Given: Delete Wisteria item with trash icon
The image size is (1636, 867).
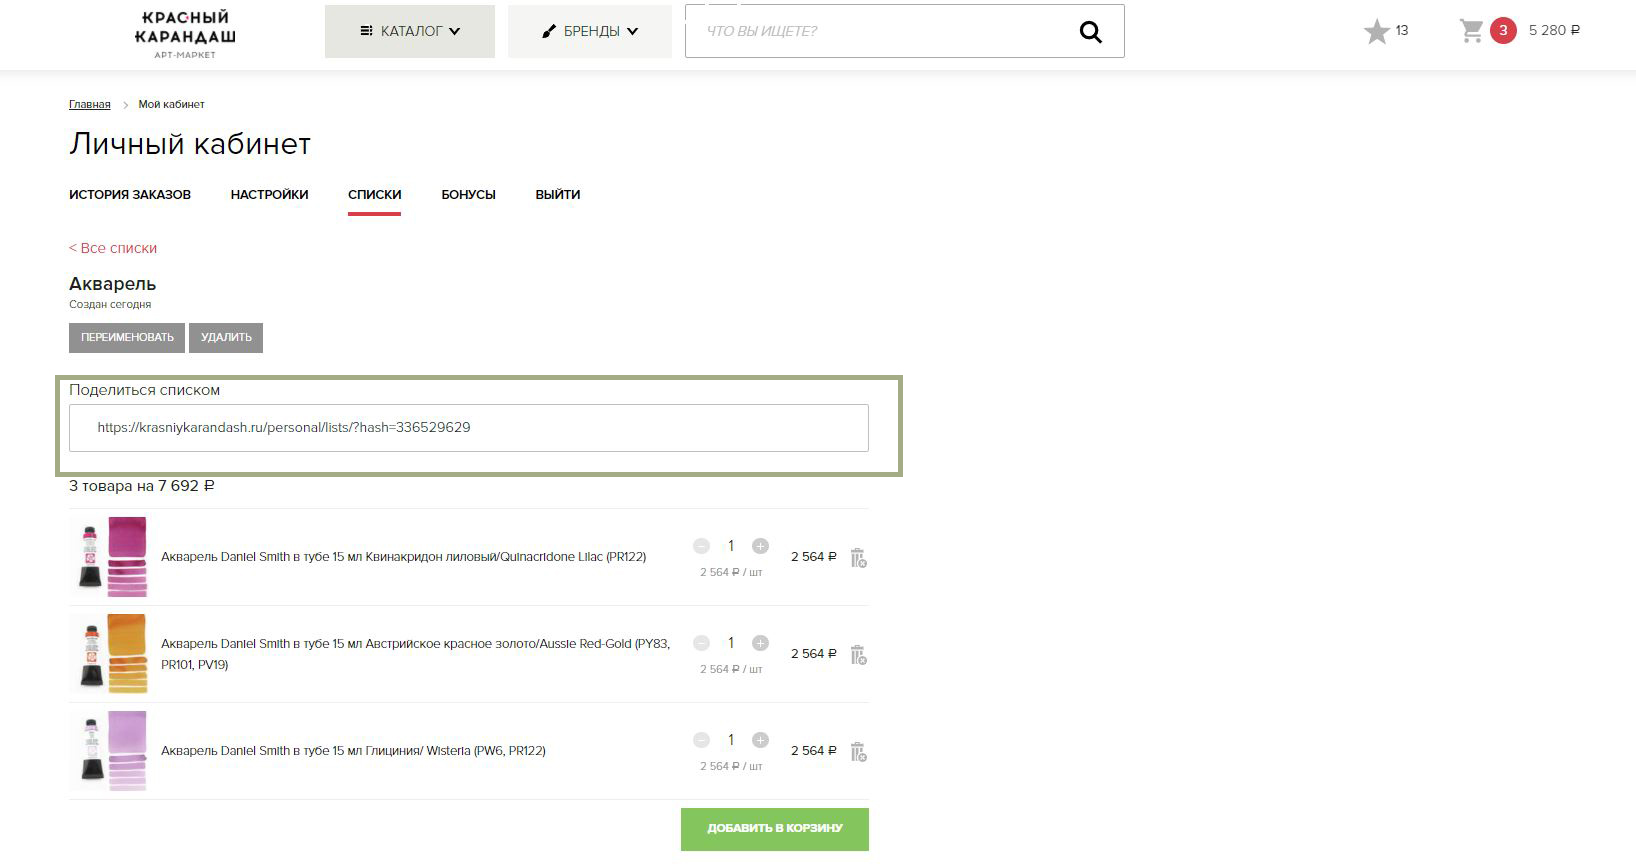Looking at the screenshot, I should pos(858,752).
